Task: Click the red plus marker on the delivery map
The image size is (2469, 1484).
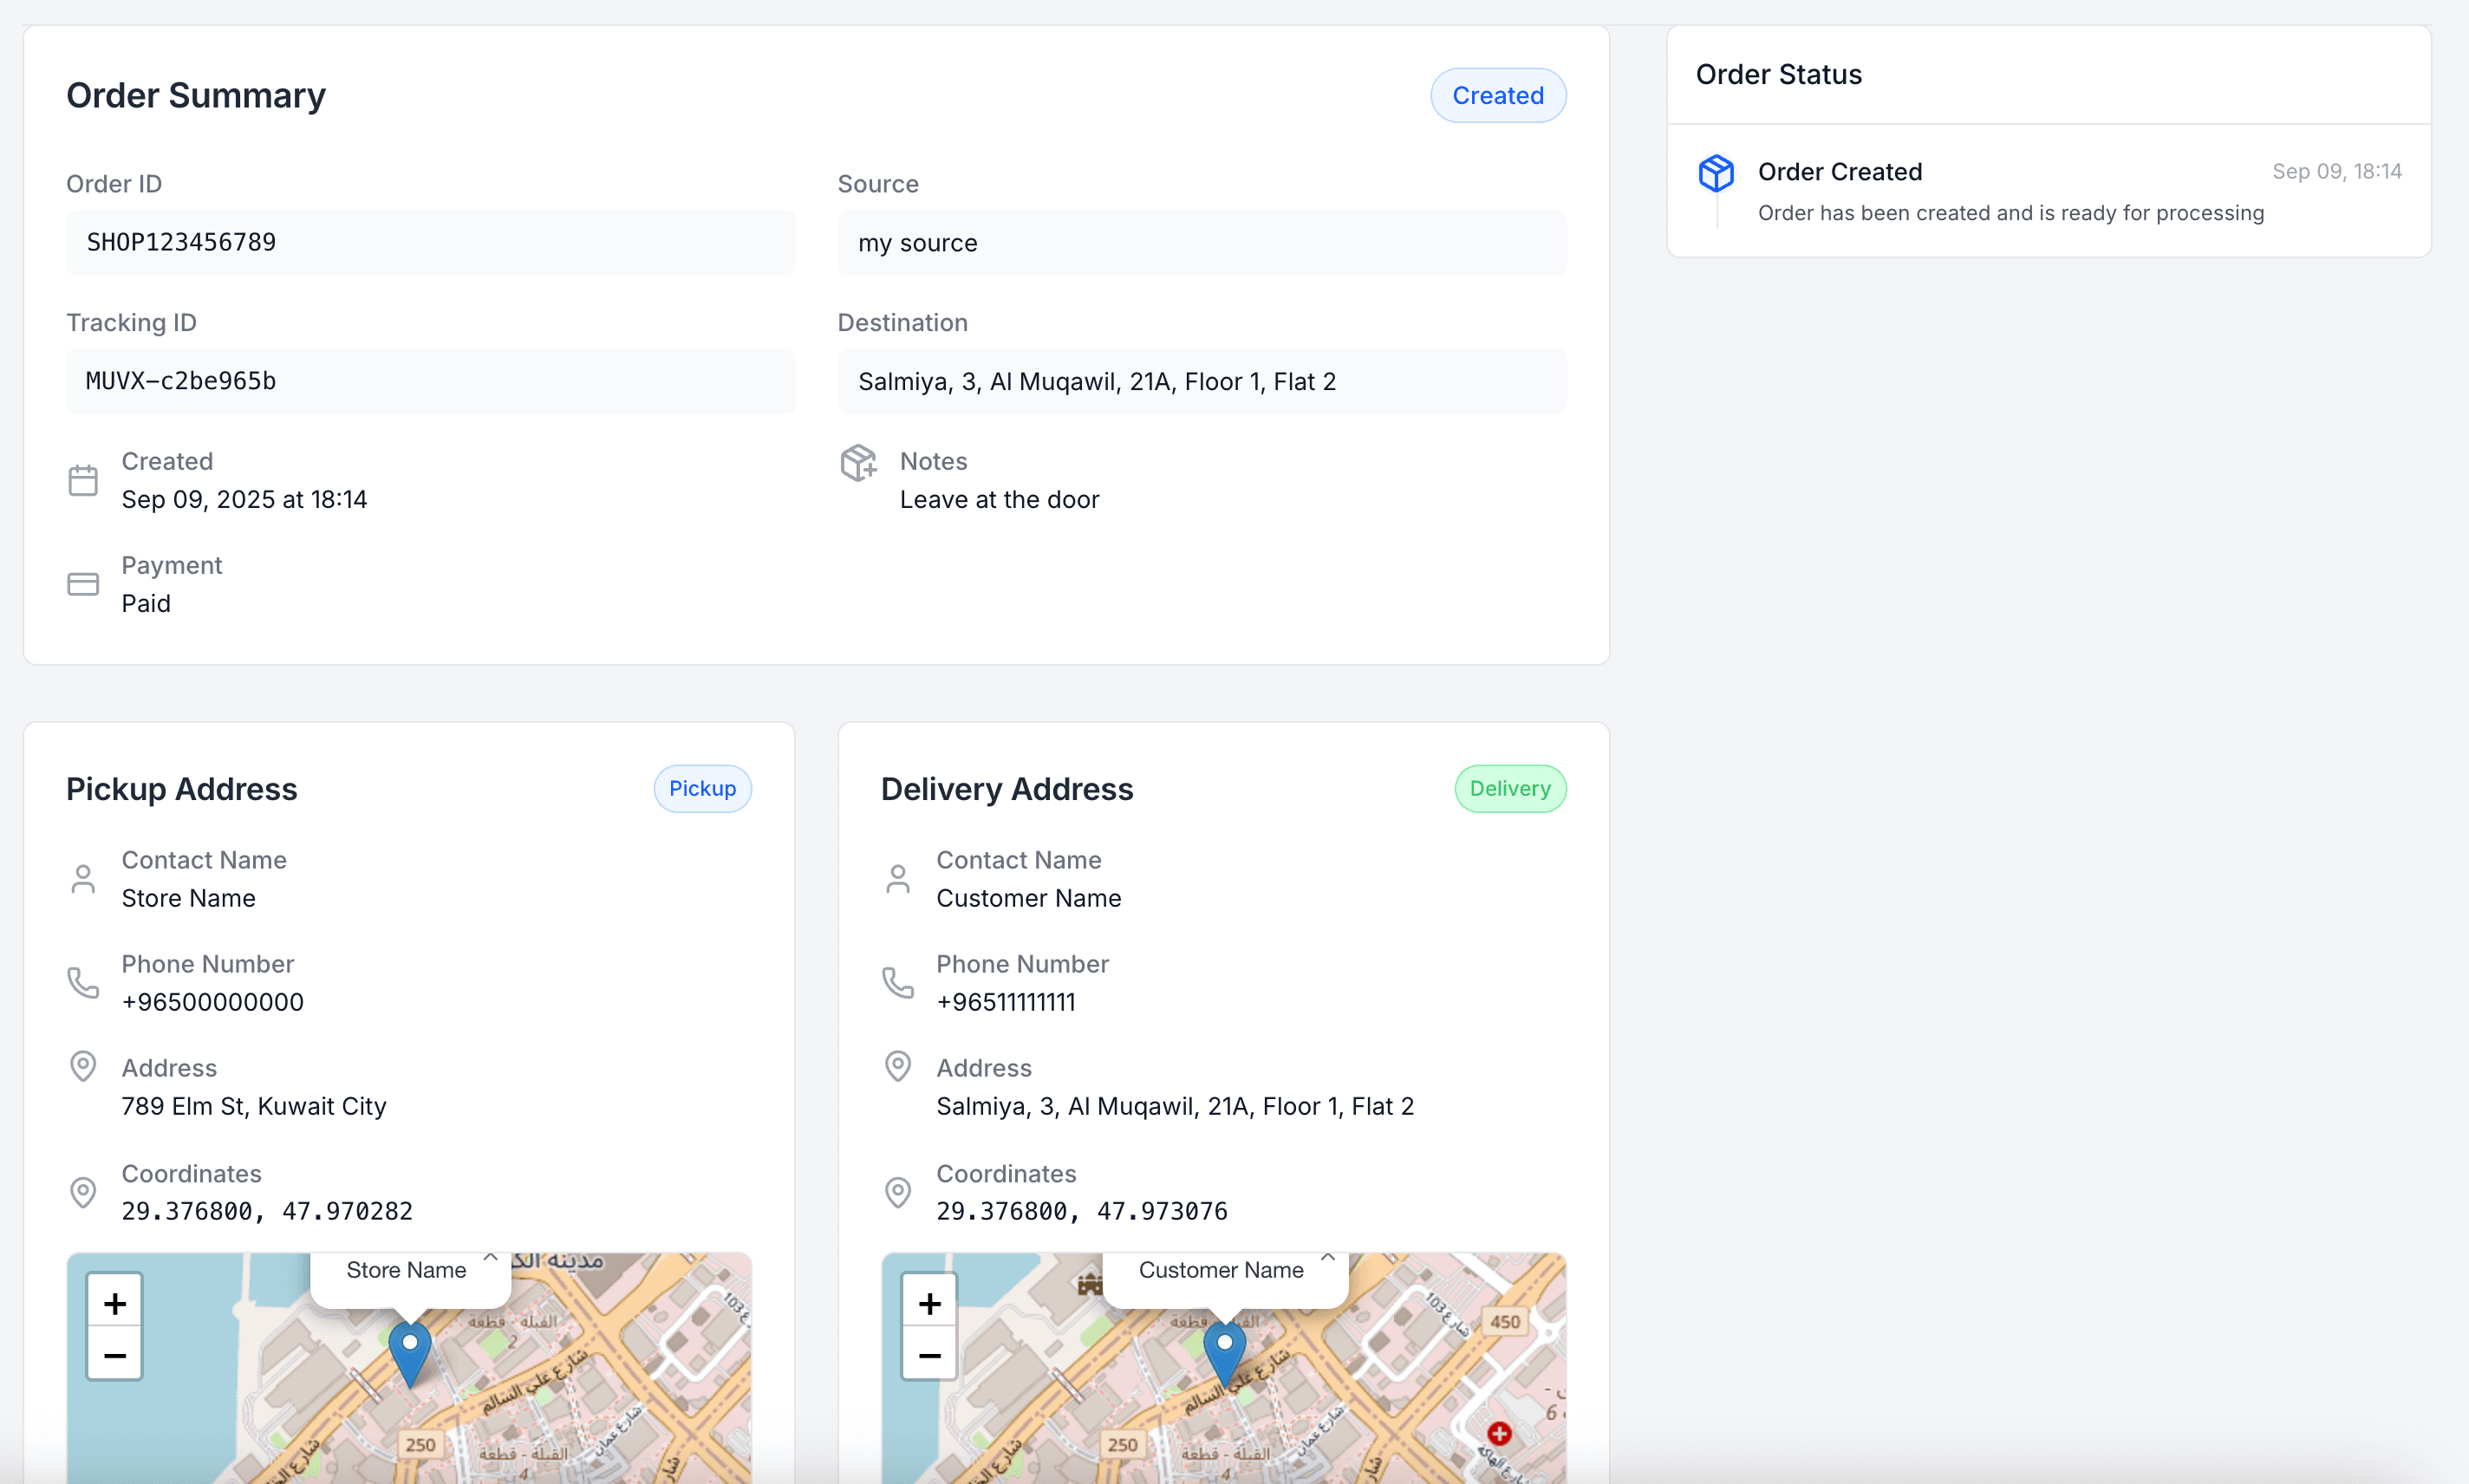Action: click(x=1499, y=1433)
